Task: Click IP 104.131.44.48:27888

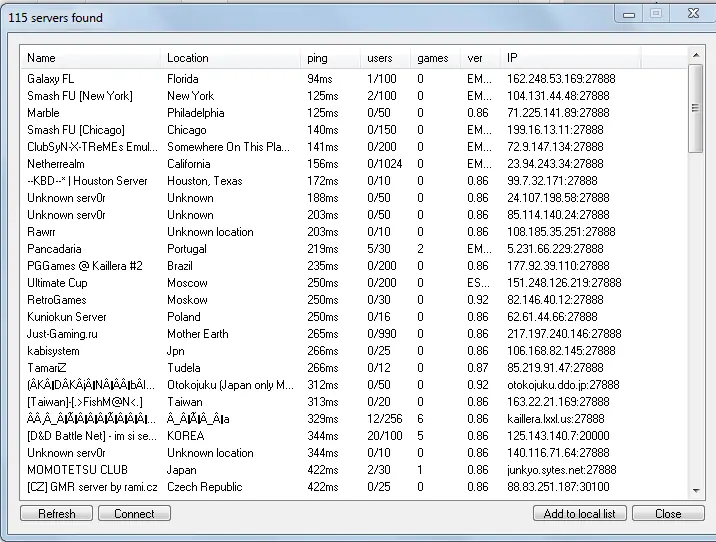Action: 558,96
